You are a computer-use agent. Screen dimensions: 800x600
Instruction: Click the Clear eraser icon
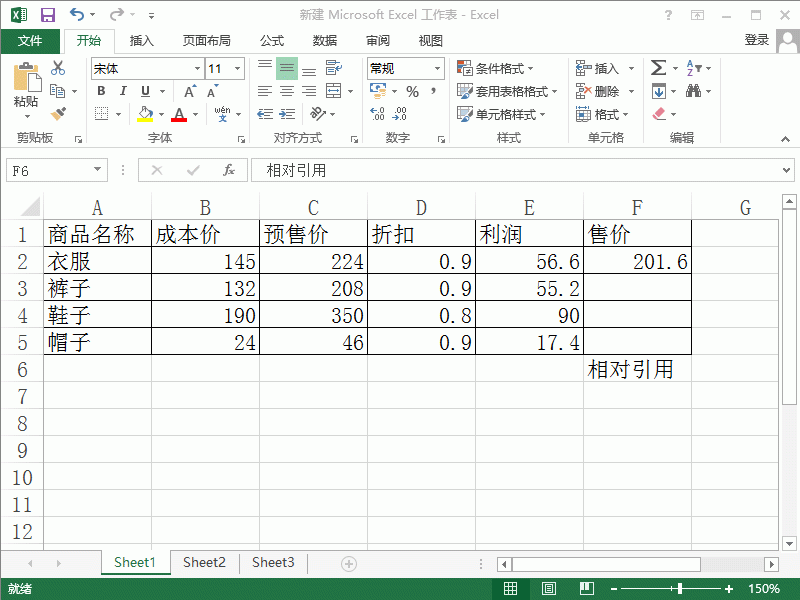point(659,113)
